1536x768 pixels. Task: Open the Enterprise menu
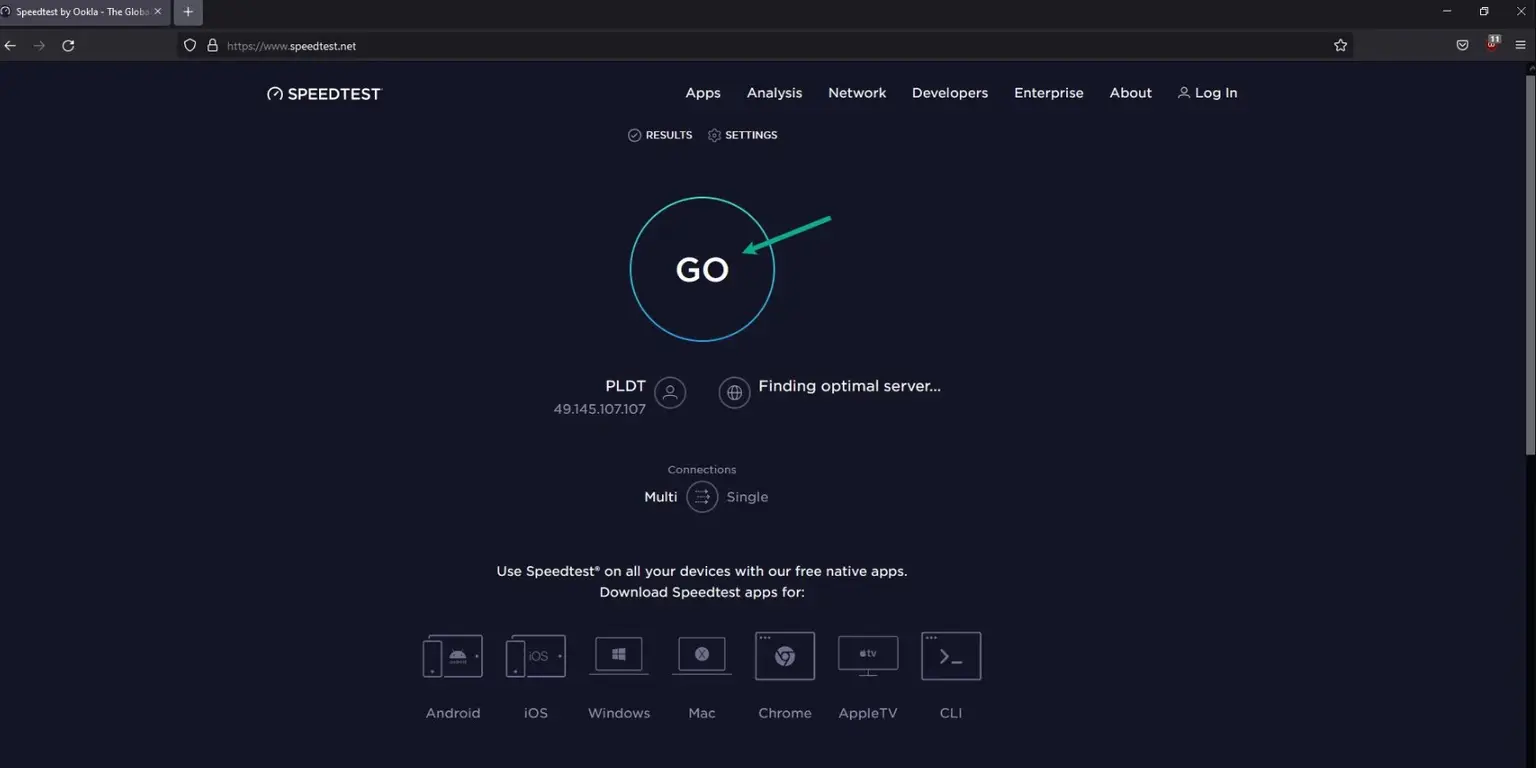click(1049, 93)
